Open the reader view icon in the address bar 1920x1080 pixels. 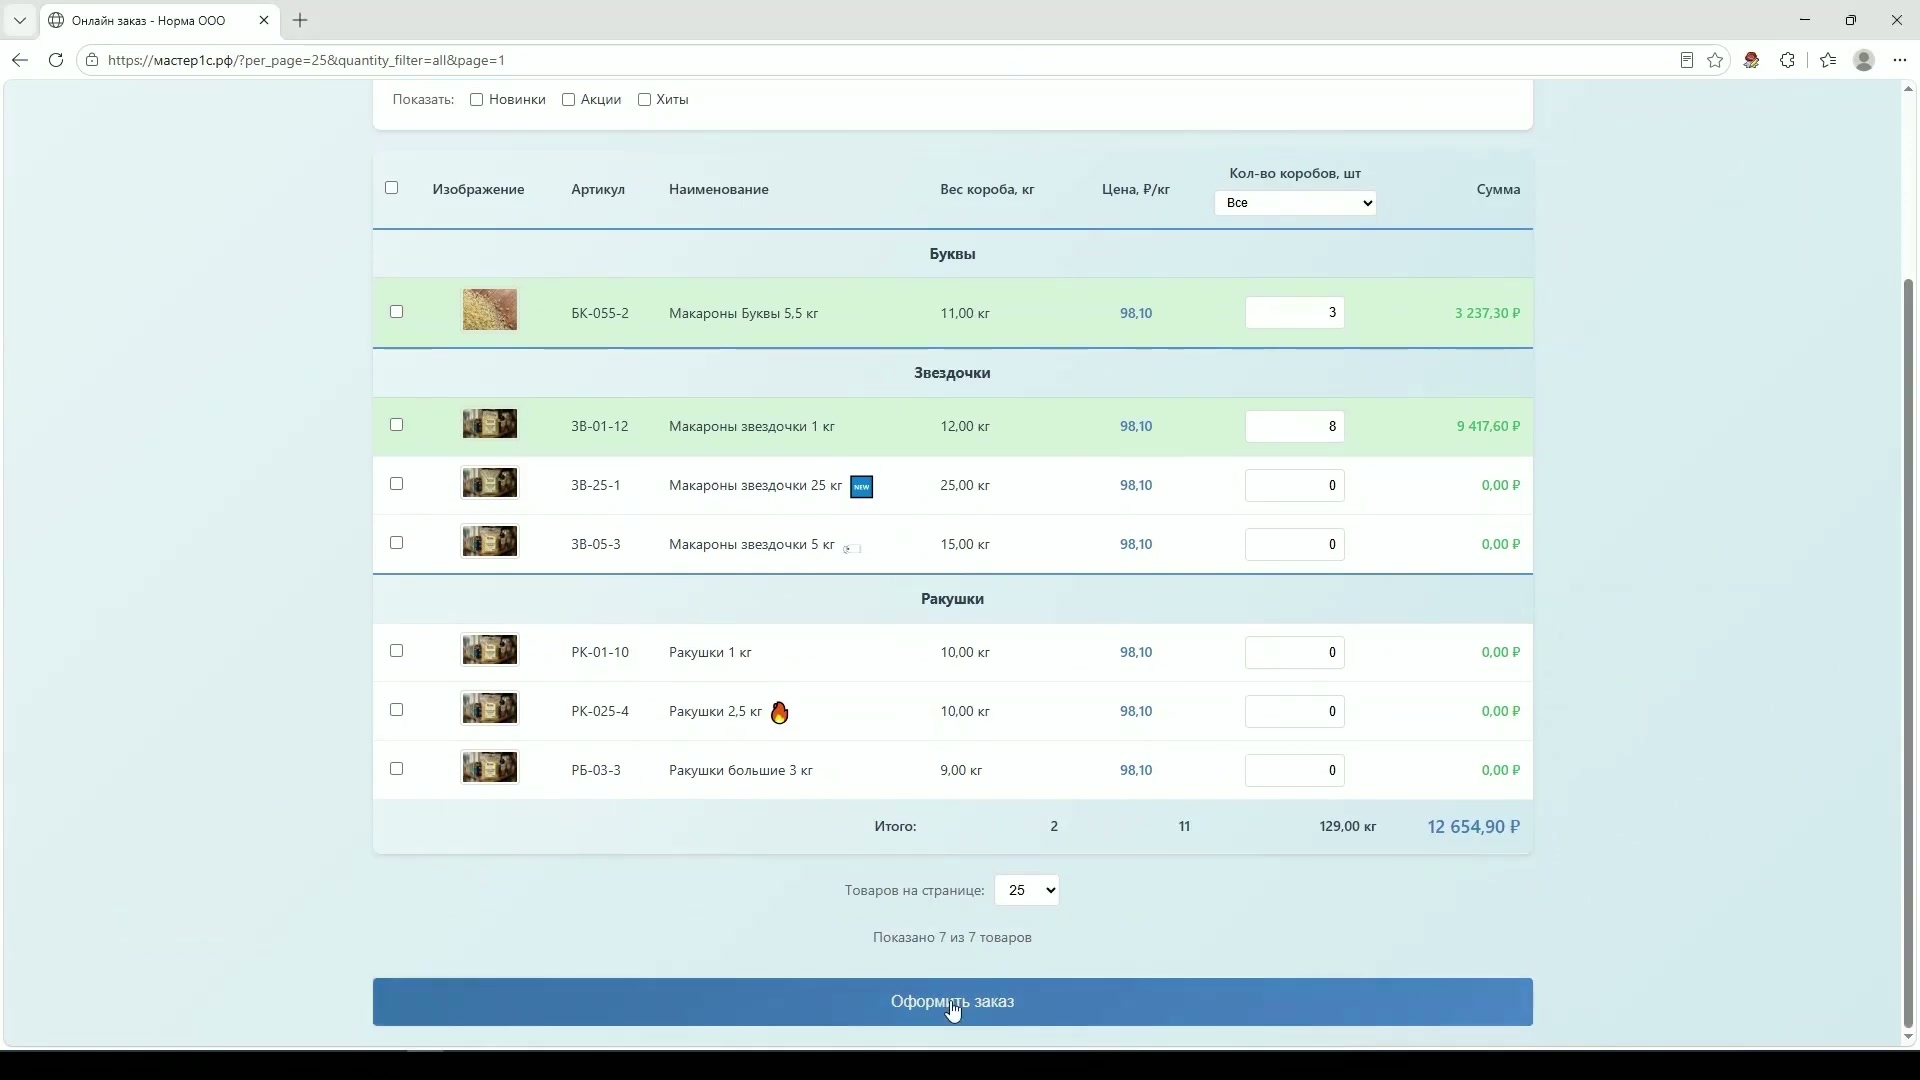(1686, 60)
